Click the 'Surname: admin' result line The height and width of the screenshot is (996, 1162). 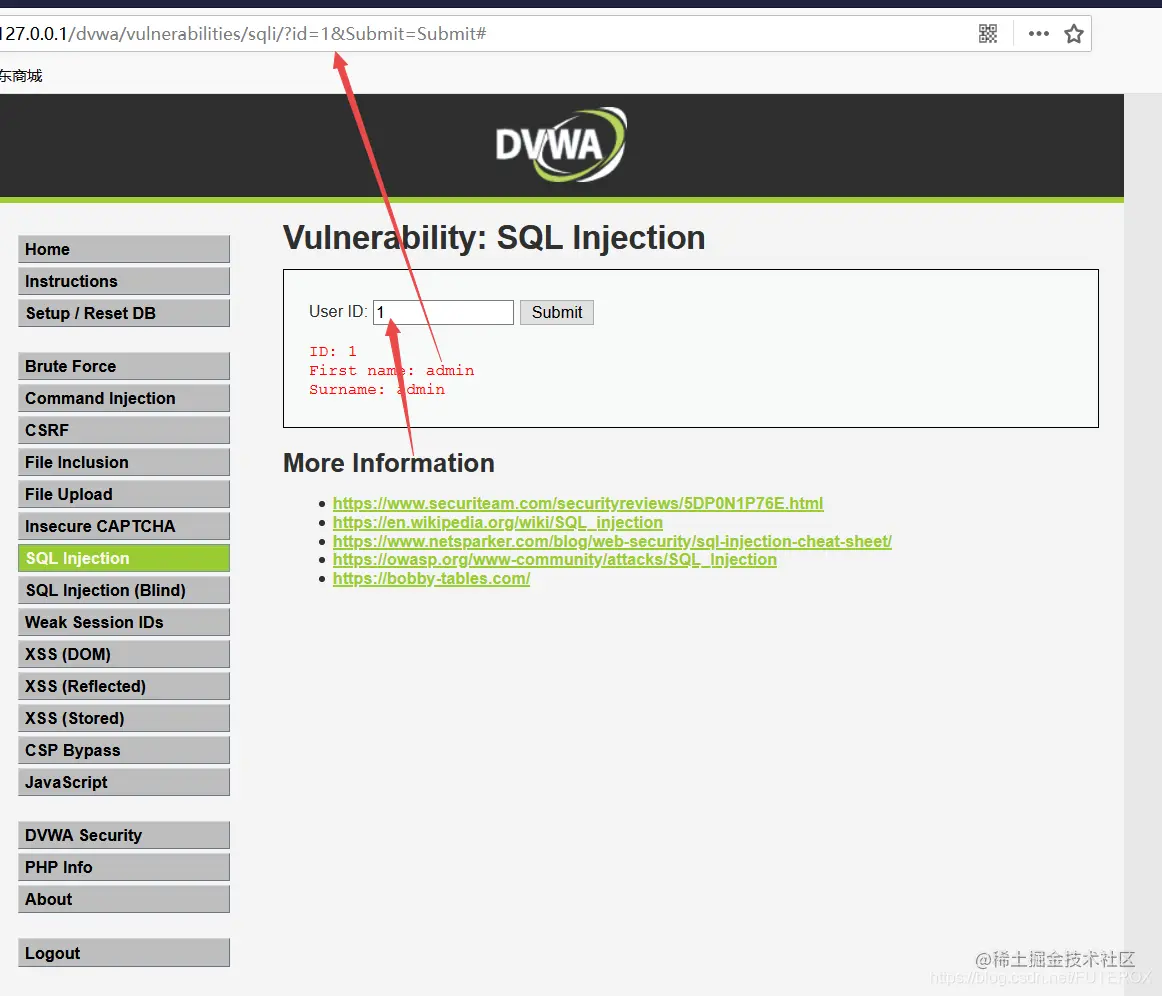377,389
